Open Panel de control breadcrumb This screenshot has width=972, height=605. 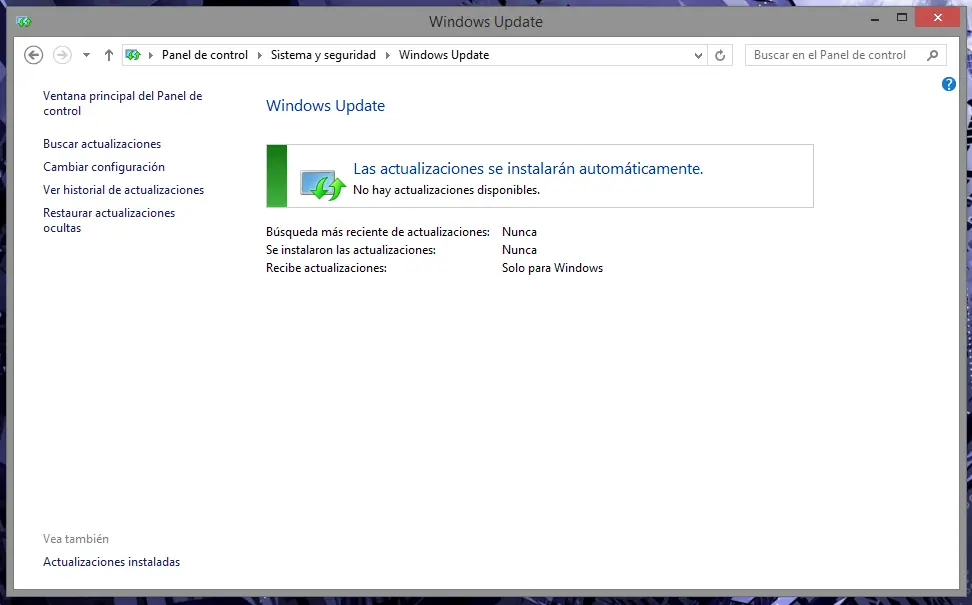[205, 55]
